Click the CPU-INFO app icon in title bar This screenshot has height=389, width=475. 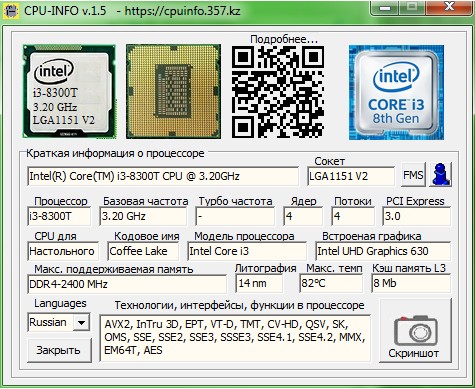coord(11,11)
